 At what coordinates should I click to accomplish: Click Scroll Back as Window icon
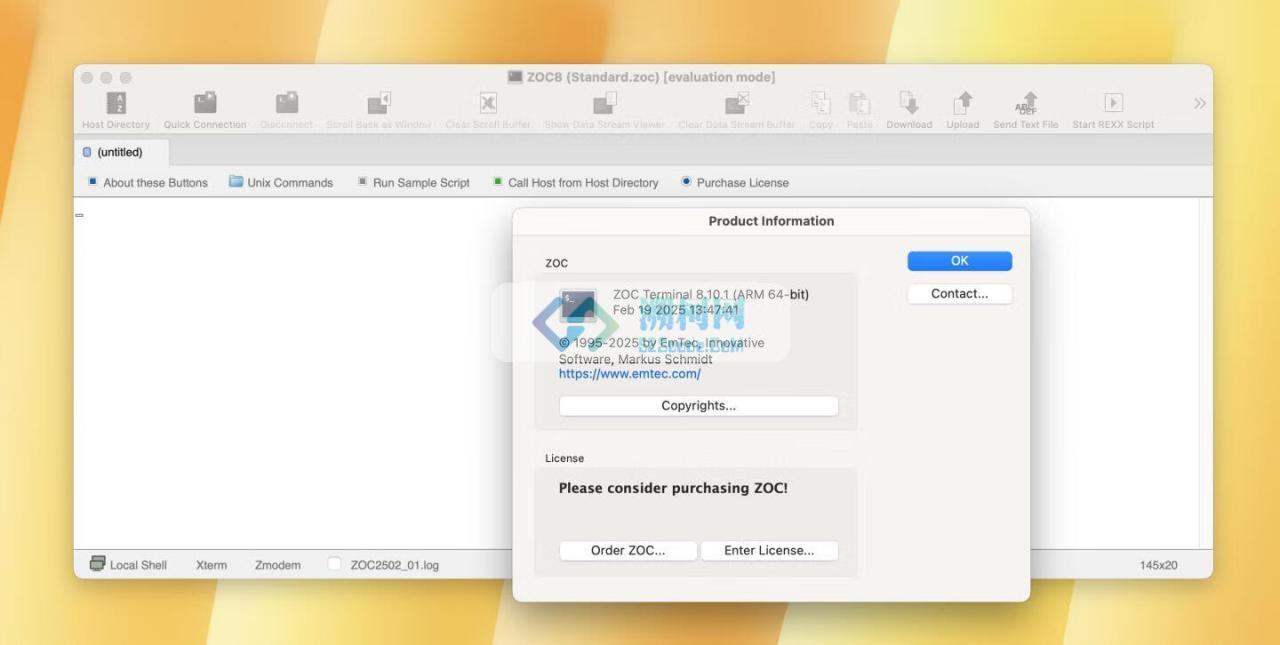pyautogui.click(x=379, y=103)
